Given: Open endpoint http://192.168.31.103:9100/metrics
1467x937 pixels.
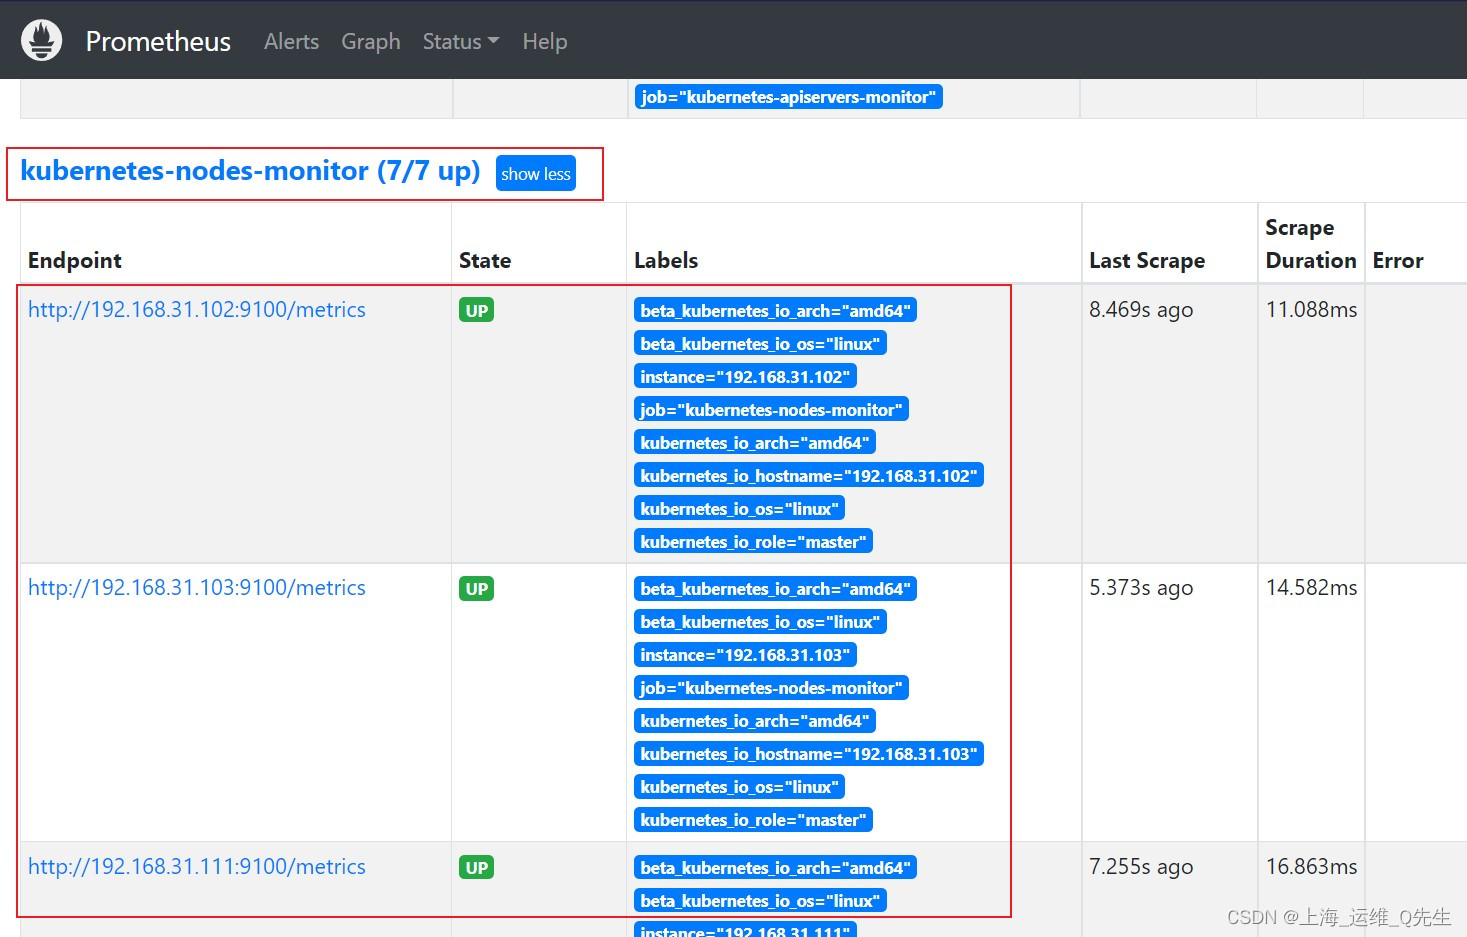Looking at the screenshot, I should [x=197, y=588].
